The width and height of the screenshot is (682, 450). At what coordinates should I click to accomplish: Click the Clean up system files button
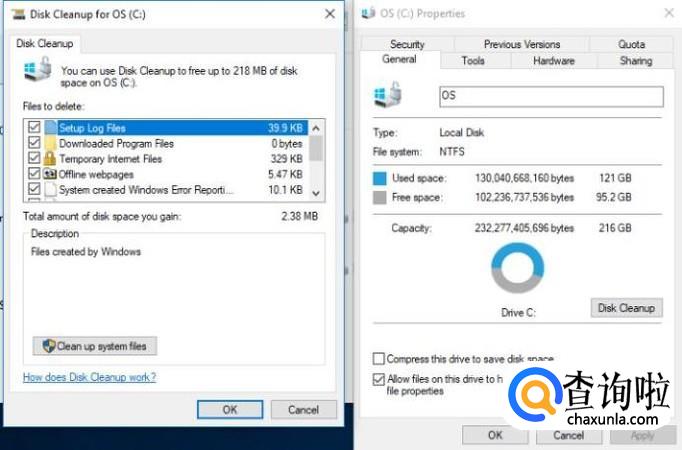coord(95,346)
